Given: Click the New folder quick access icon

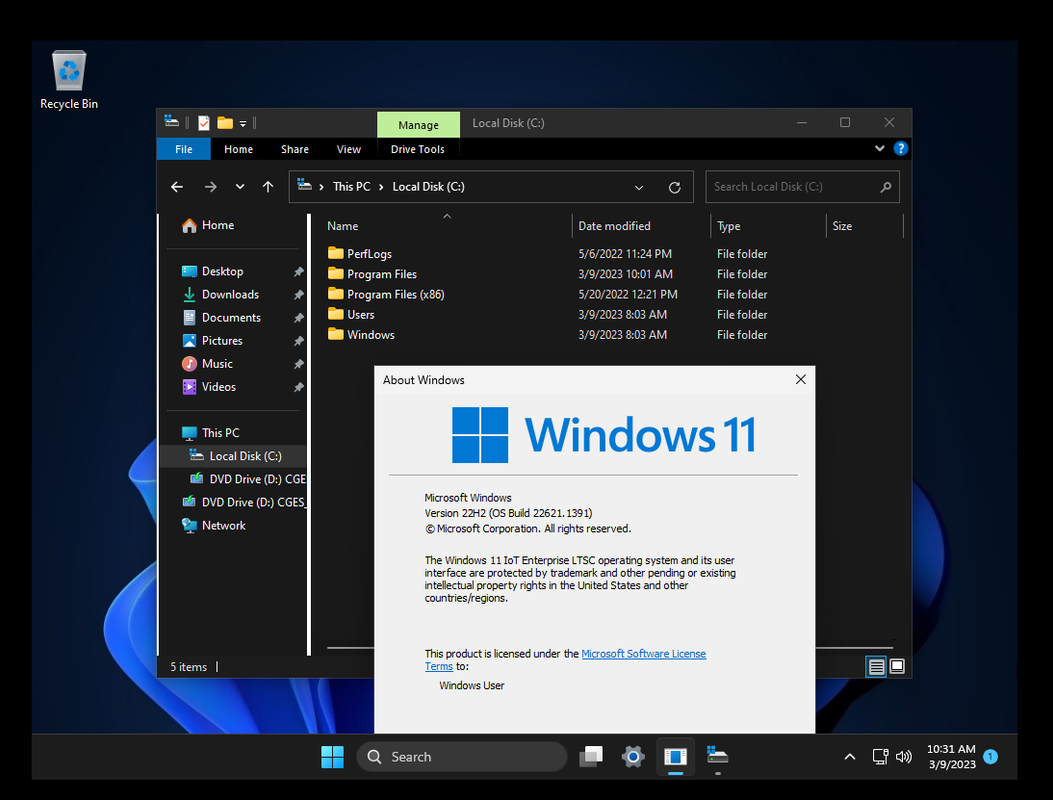Looking at the screenshot, I should (225, 123).
